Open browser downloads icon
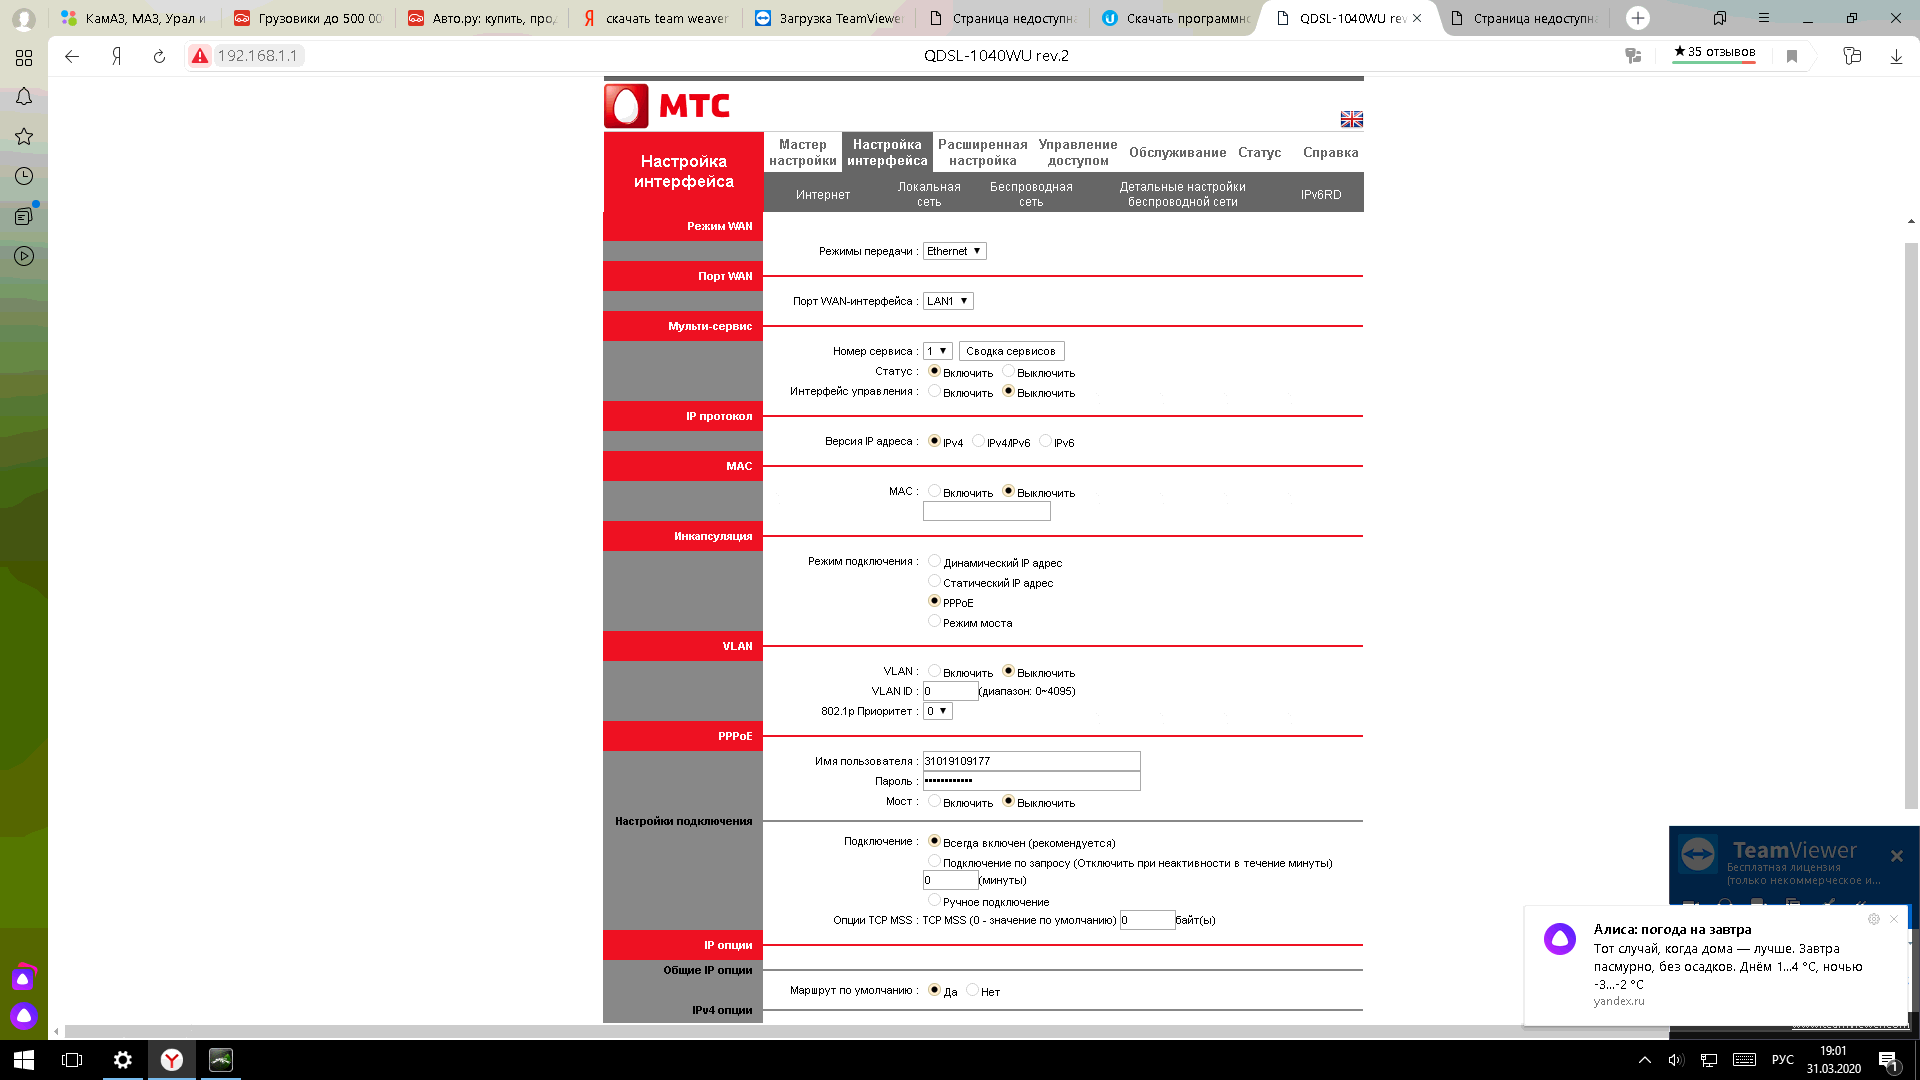1920x1080 pixels. (x=1895, y=56)
